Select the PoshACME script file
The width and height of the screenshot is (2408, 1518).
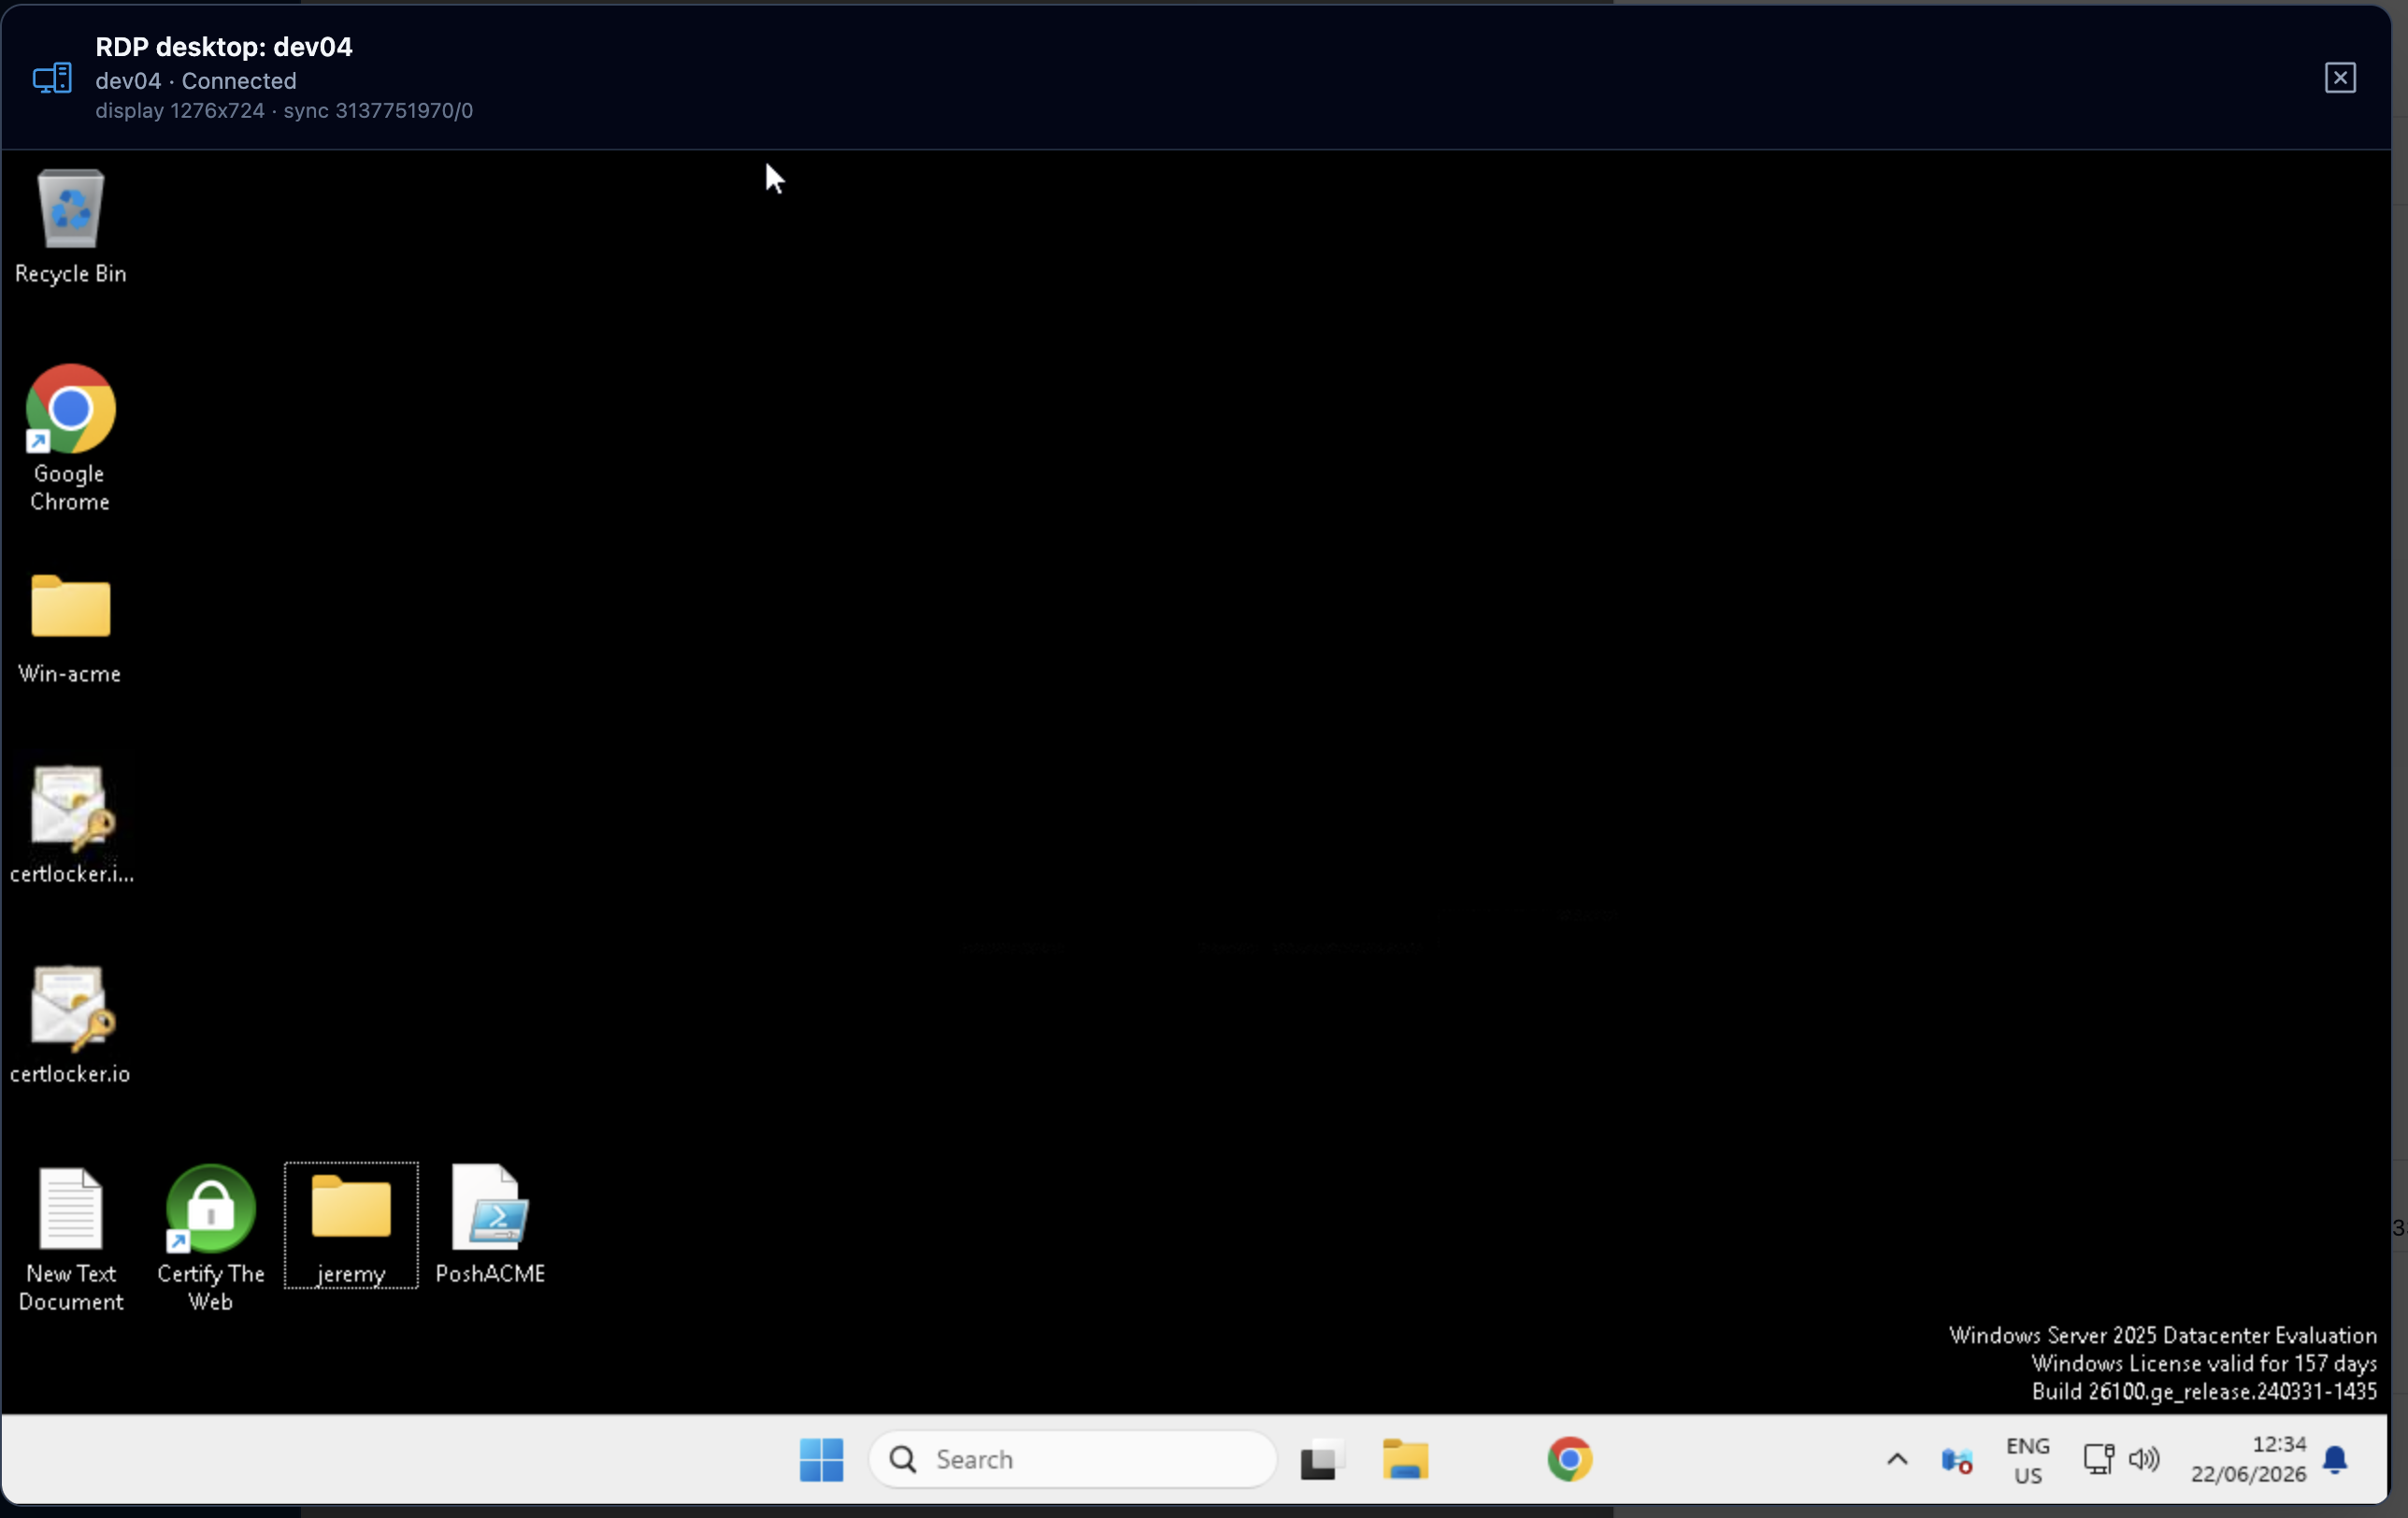490,1226
